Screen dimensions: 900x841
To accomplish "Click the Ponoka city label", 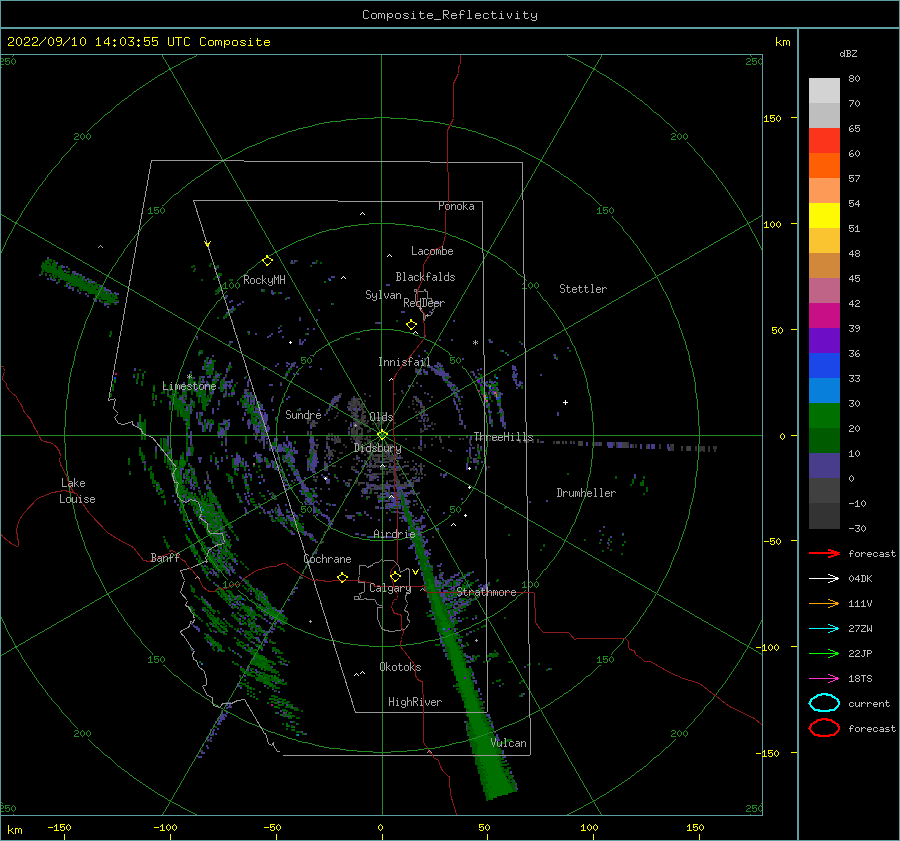I will pyautogui.click(x=456, y=206).
